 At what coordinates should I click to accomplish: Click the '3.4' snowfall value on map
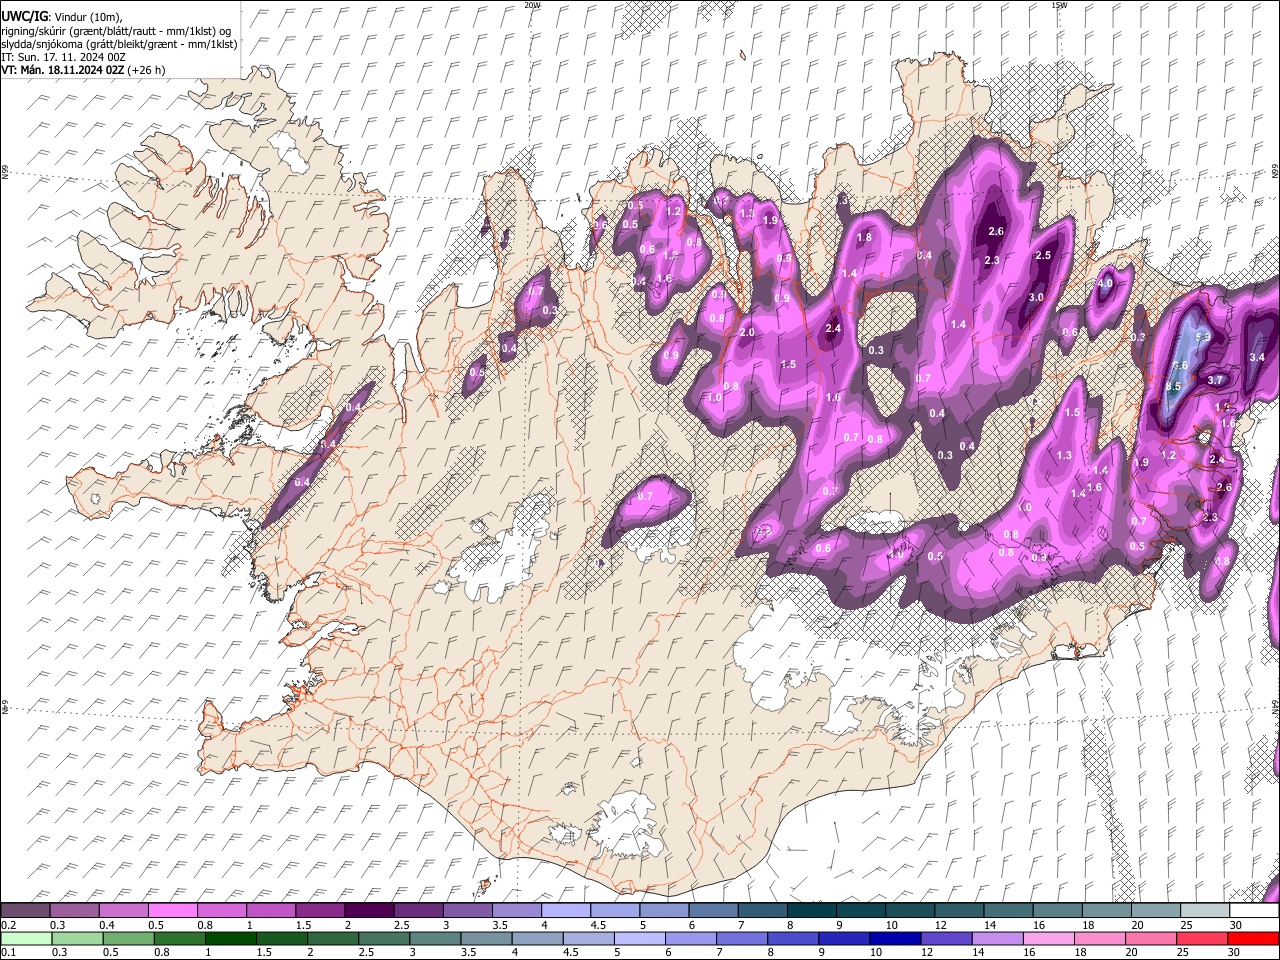pyautogui.click(x=1258, y=357)
